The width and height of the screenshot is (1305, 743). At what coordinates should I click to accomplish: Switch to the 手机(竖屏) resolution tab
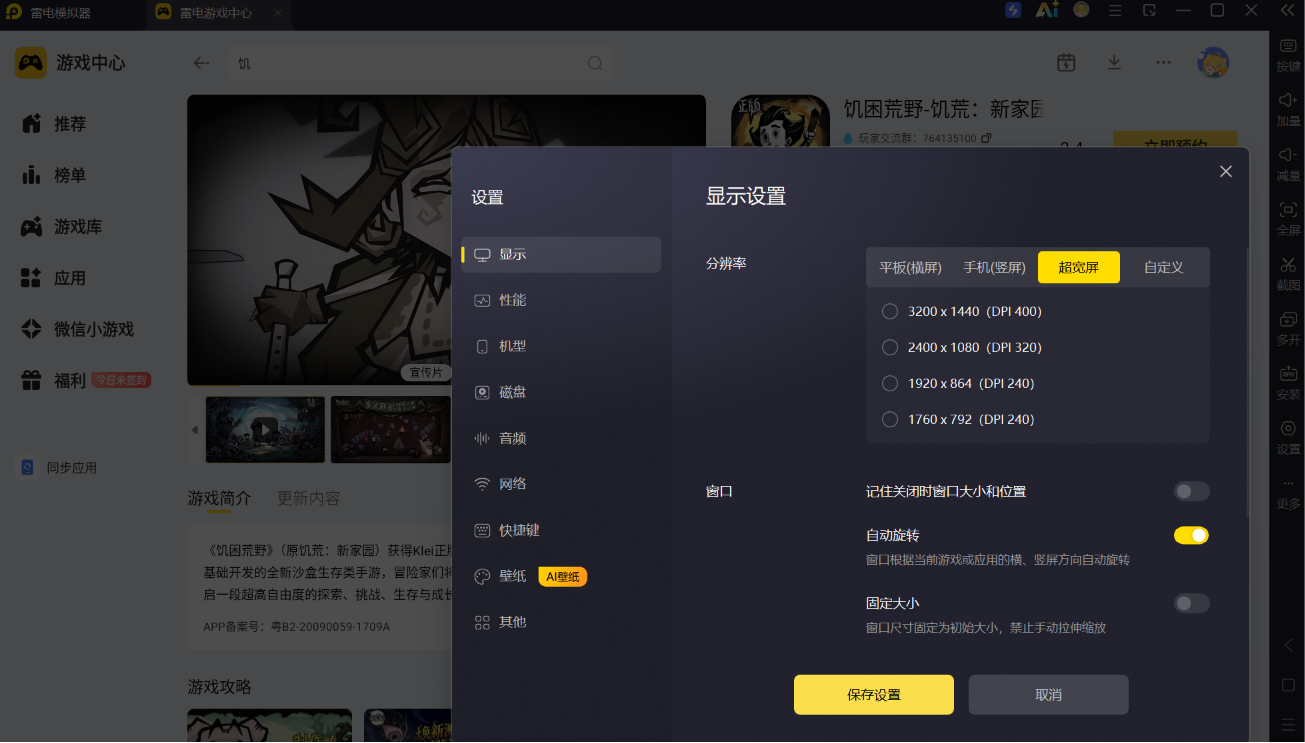994,268
